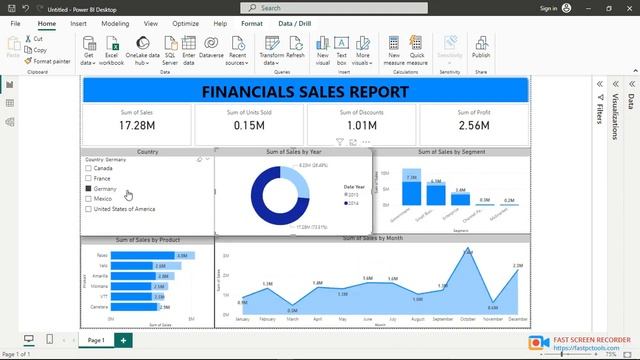The image size is (640, 360).
Task: Check the Canada checkbox
Action: (x=88, y=168)
